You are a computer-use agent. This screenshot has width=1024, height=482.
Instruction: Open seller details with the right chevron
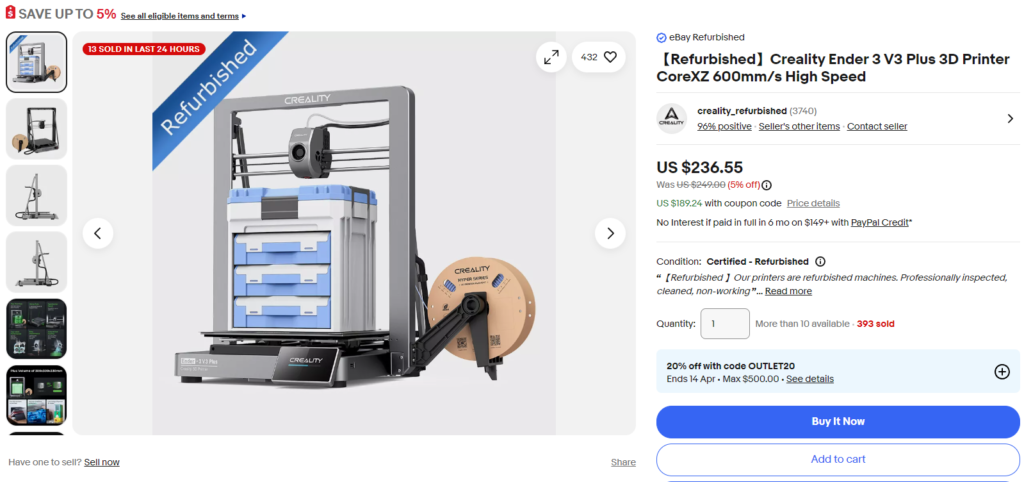[1010, 119]
